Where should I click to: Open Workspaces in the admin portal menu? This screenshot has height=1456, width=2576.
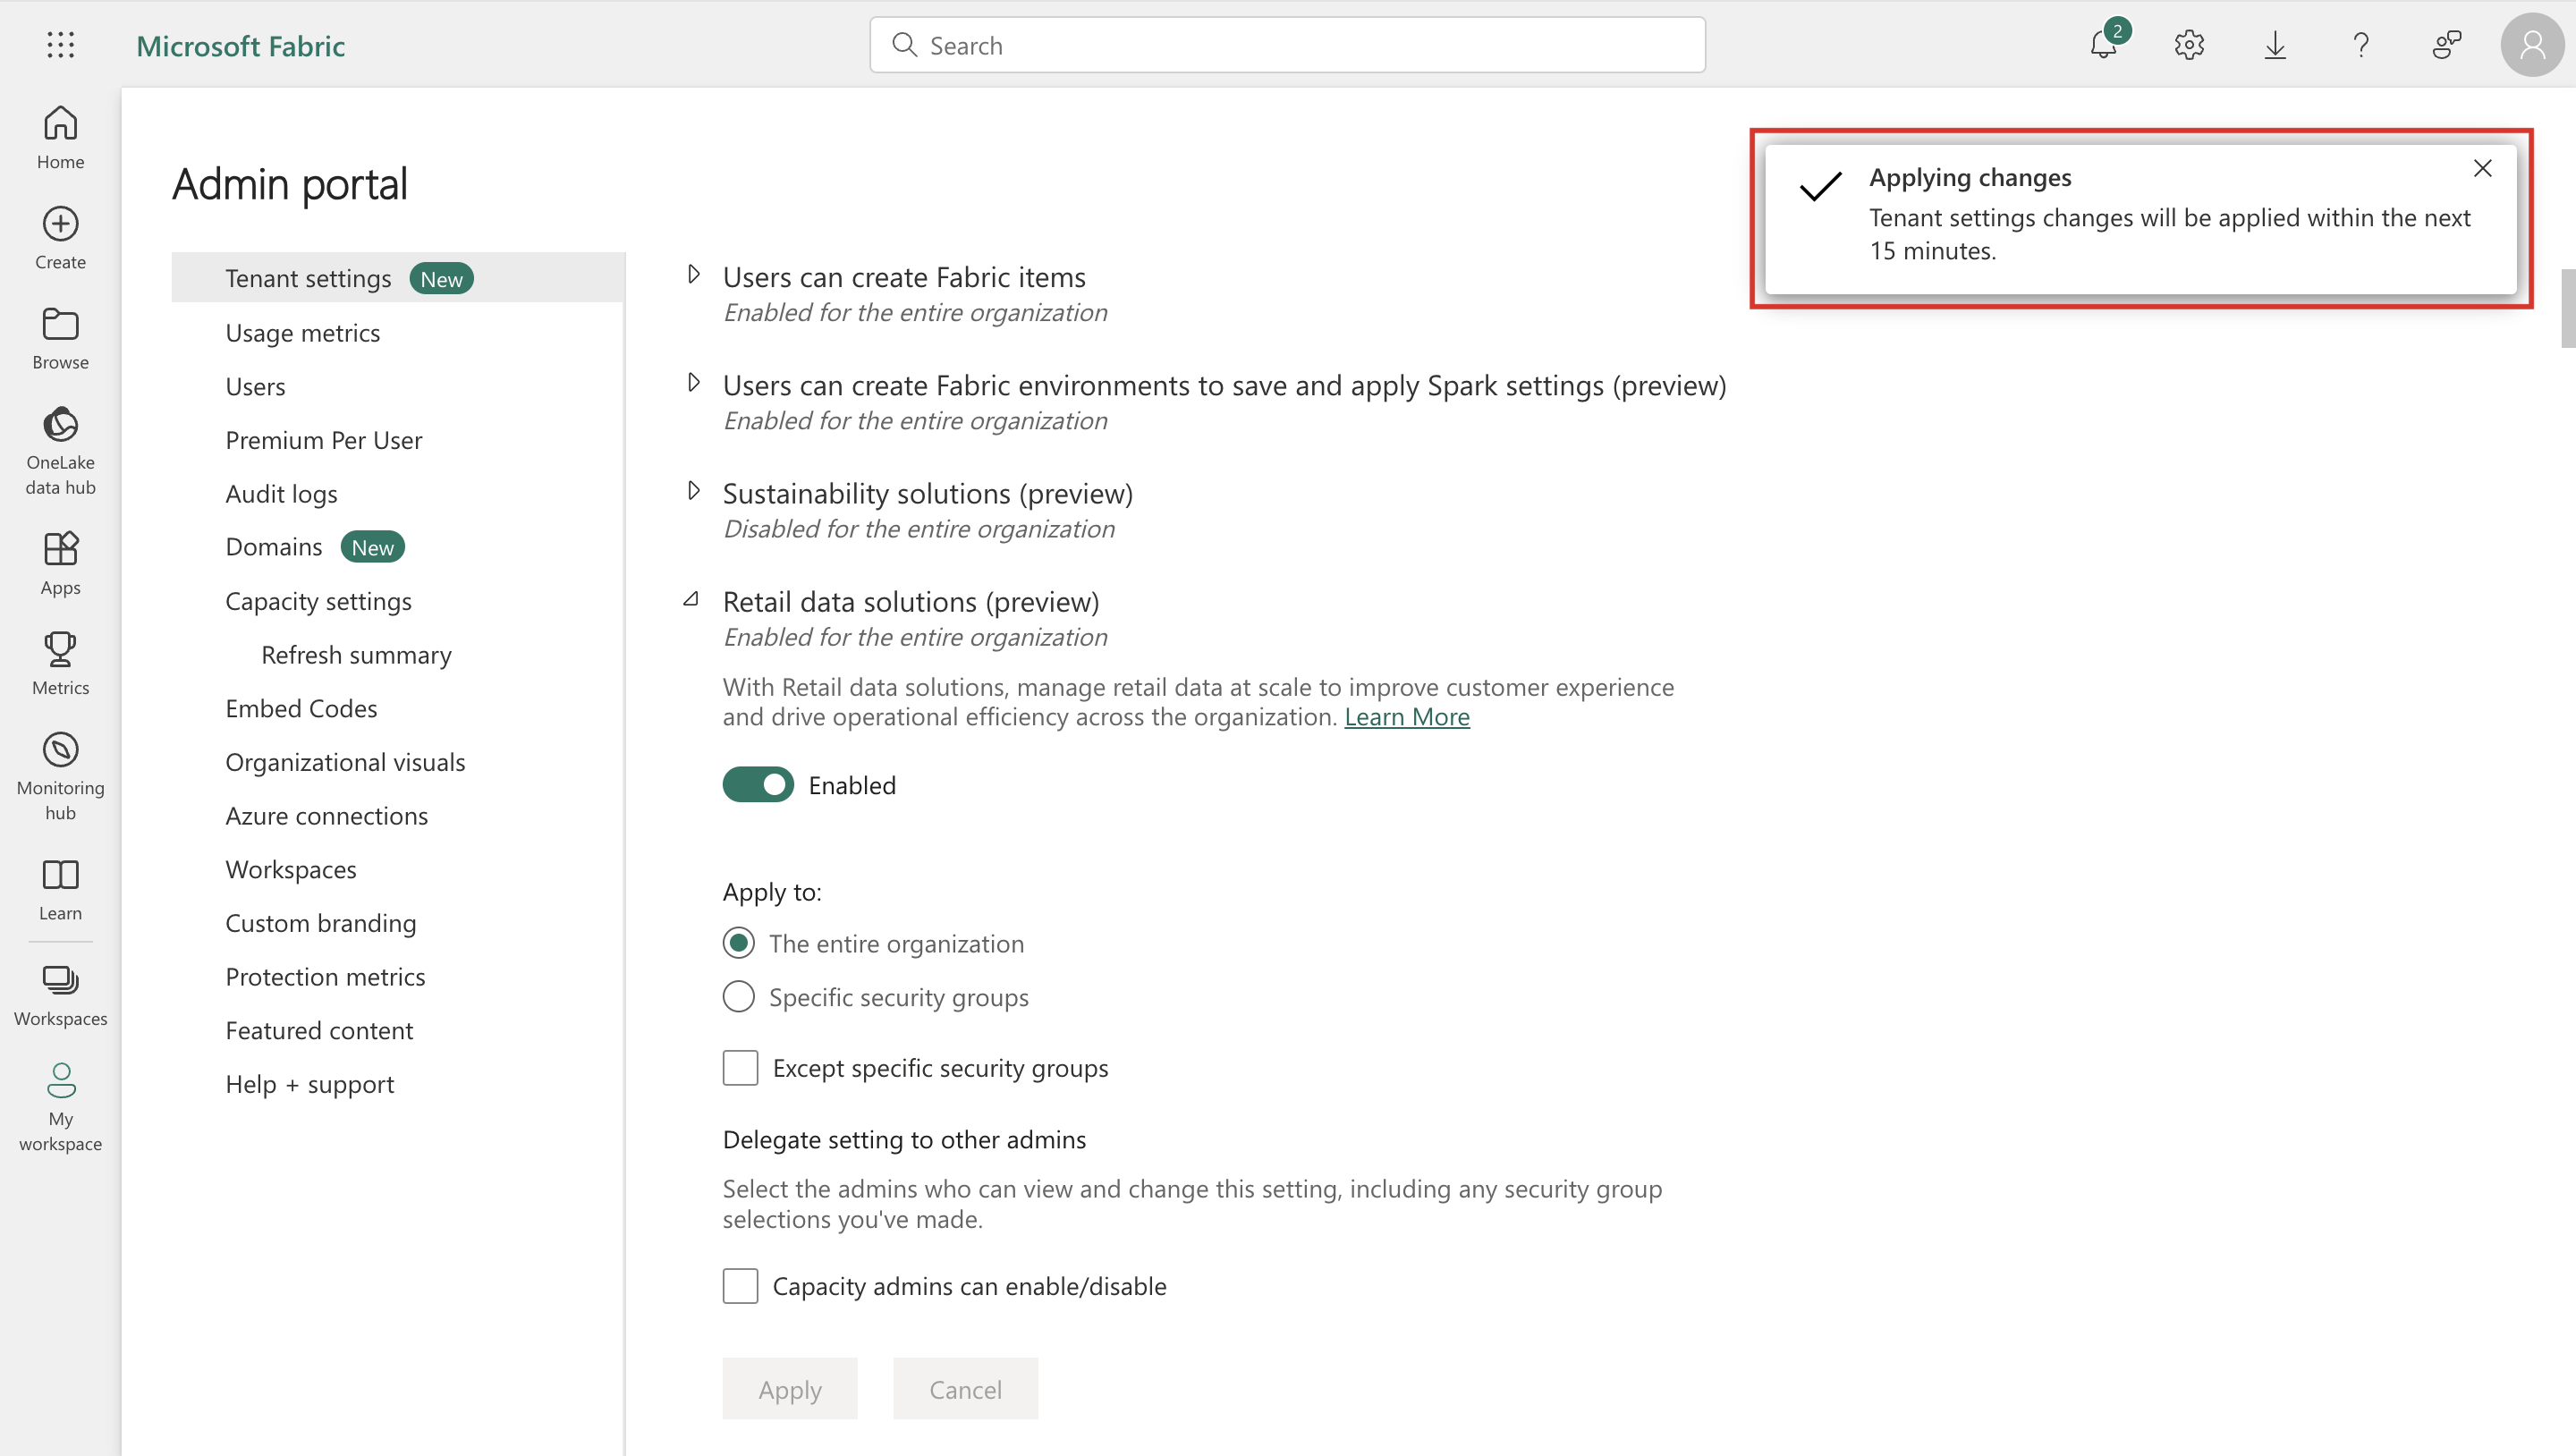[290, 870]
